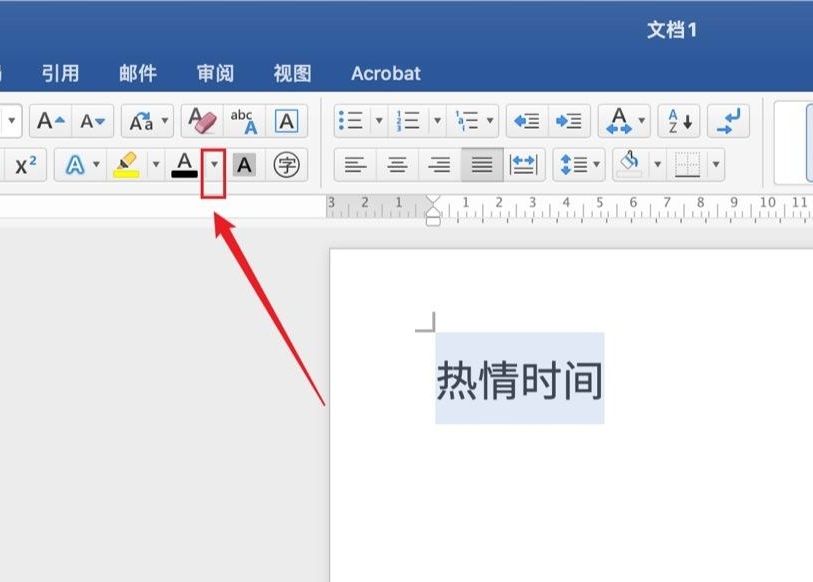Increase the paragraph indent
Image resolution: width=813 pixels, height=582 pixels.
[569, 121]
